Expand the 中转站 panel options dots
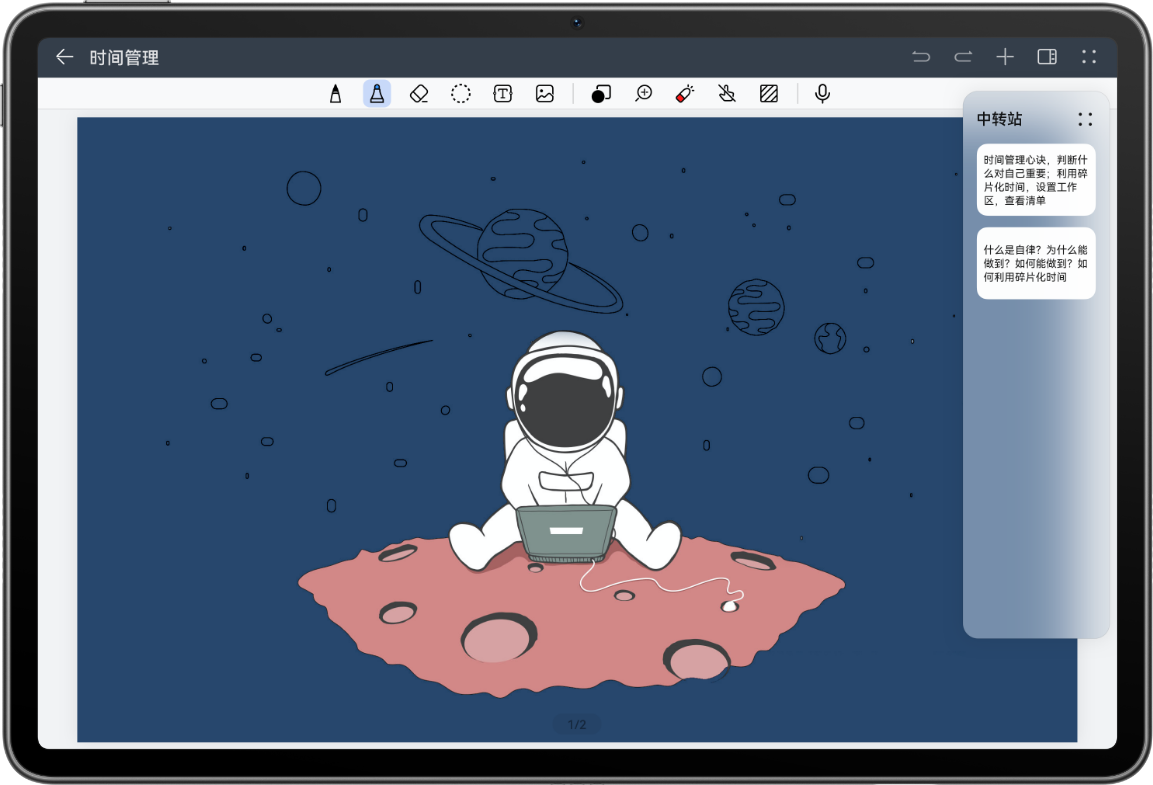Image resolution: width=1153 pixels, height=785 pixels. coord(1085,120)
